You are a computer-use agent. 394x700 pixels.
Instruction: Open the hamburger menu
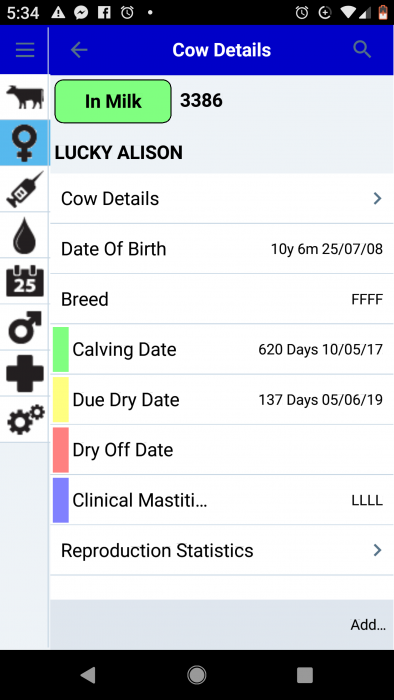25,50
